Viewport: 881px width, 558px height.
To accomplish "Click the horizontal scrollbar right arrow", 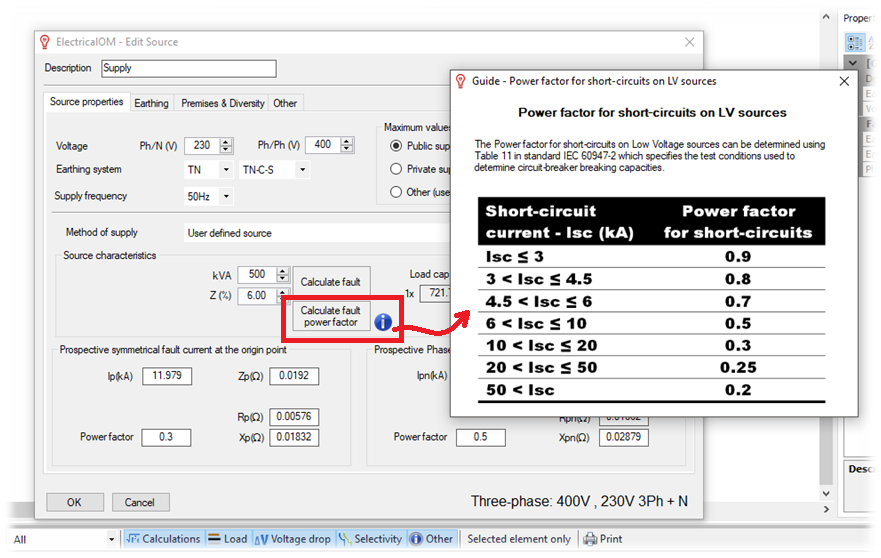I will point(825,509).
